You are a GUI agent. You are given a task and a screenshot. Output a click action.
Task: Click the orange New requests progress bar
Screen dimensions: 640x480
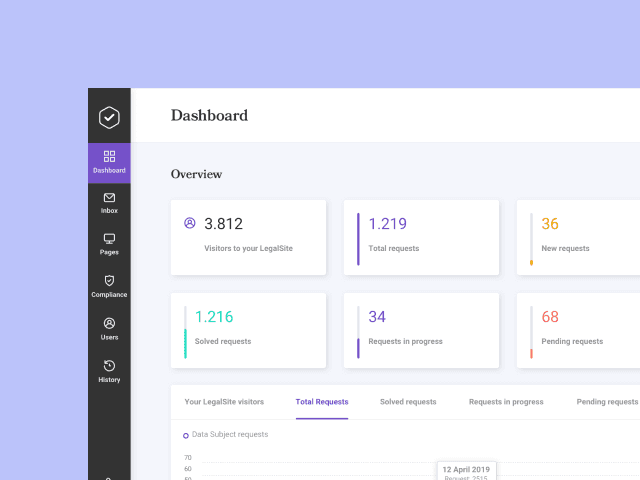[x=531, y=262]
